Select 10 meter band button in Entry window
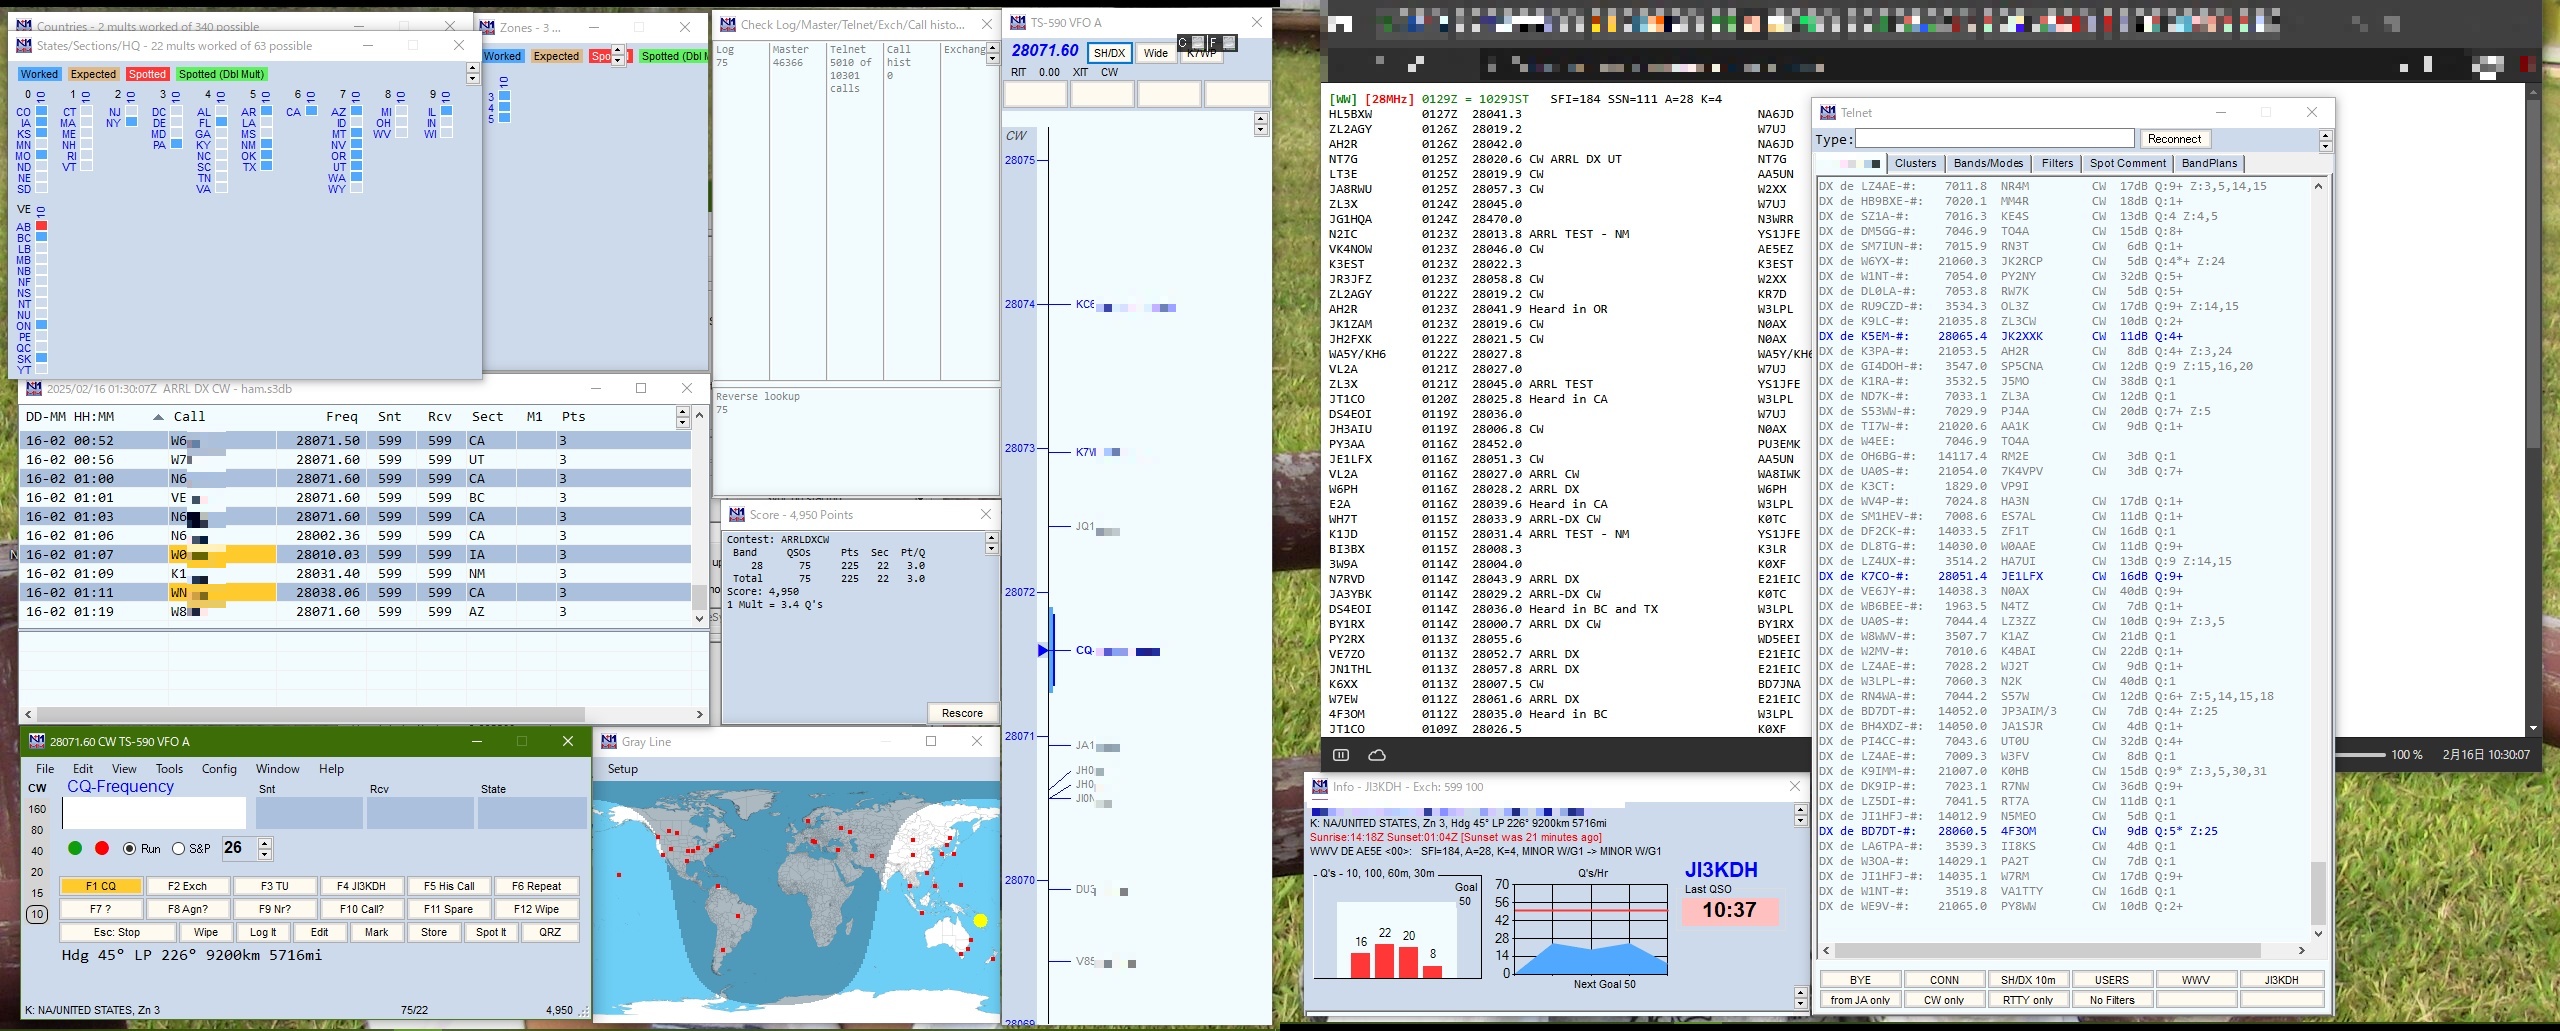The image size is (2560, 1031). 37,914
